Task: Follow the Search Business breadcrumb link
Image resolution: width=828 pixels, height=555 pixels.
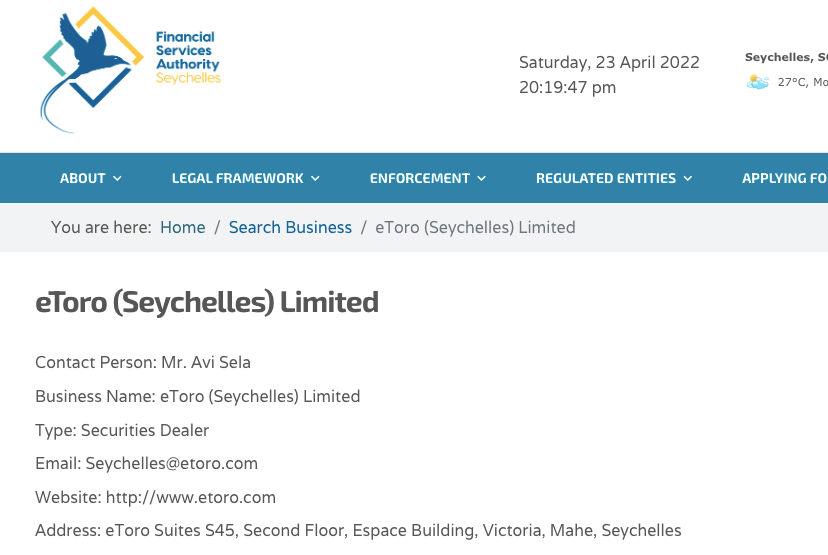Action: (x=290, y=227)
